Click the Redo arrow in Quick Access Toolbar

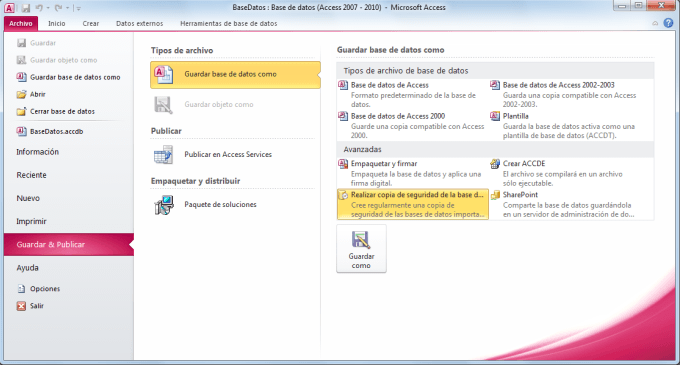(x=59, y=8)
